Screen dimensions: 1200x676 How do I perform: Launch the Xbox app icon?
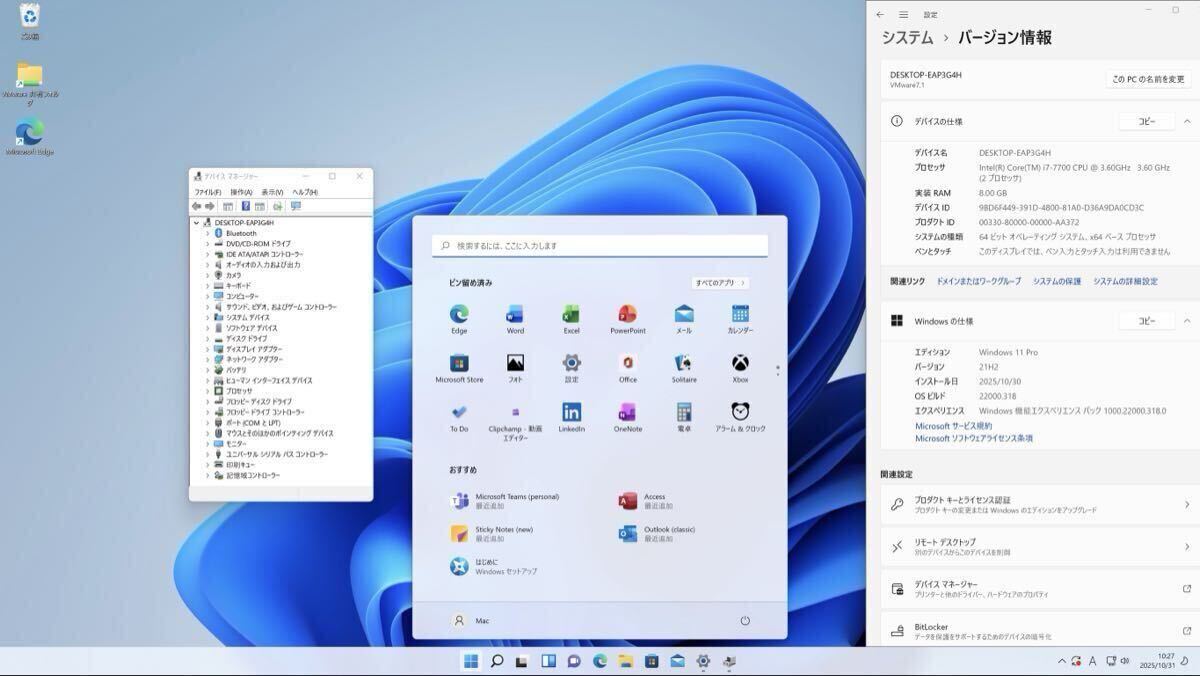740,364
